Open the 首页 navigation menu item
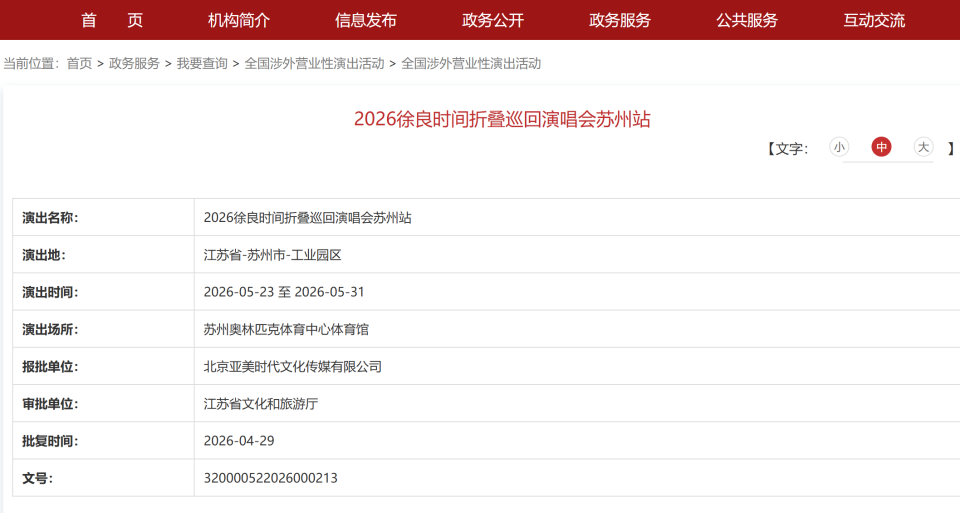960x513 pixels. click(x=112, y=21)
